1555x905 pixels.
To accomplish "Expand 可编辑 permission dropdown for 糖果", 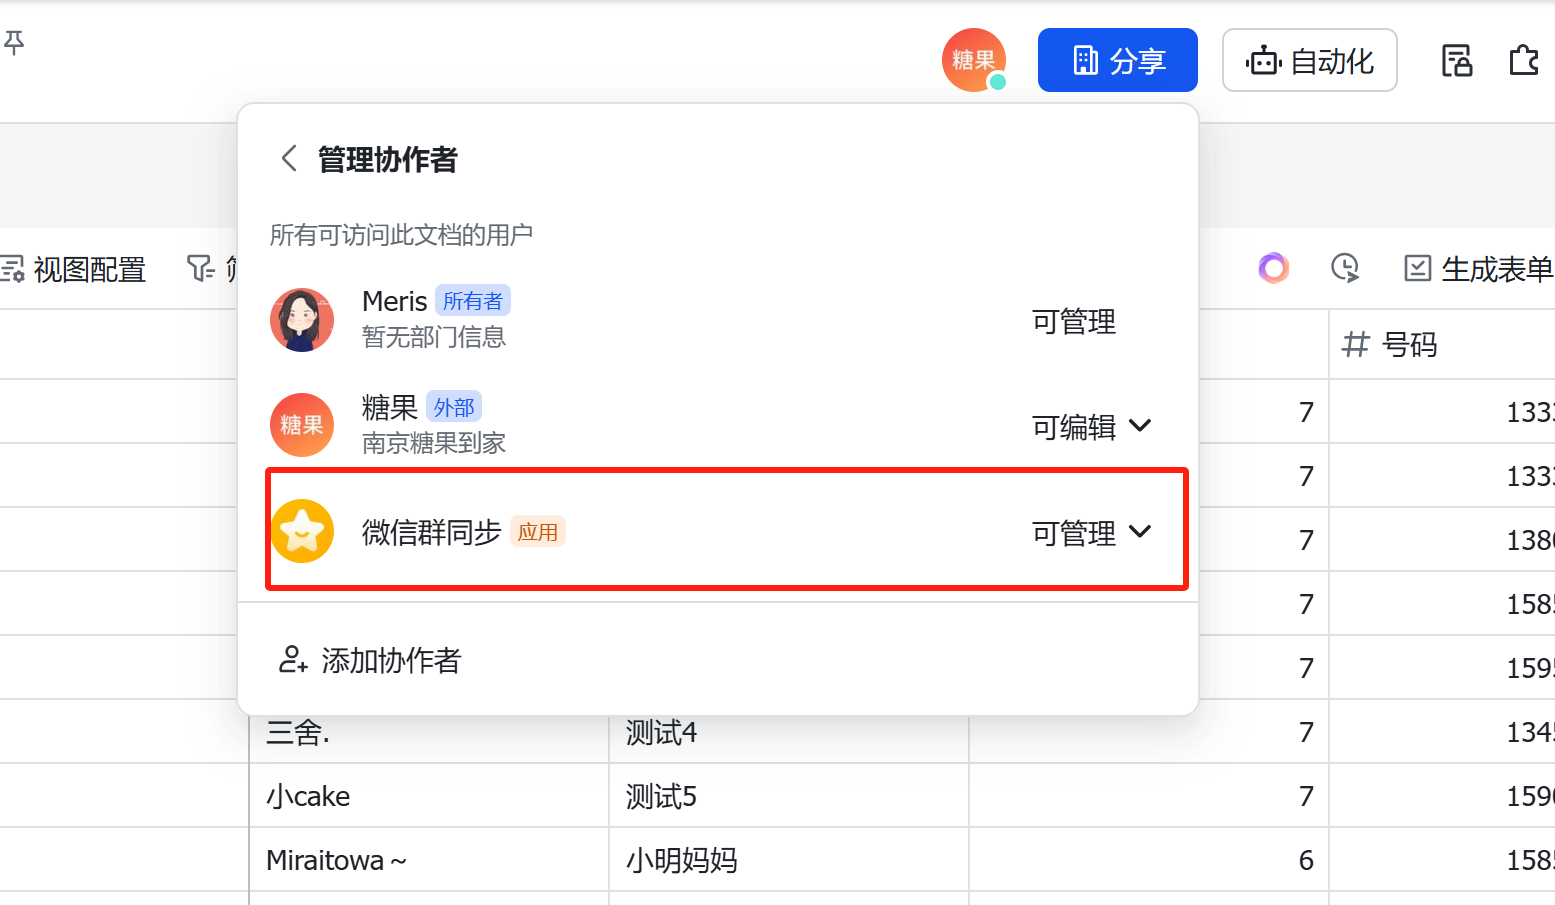I will click(x=1092, y=427).
